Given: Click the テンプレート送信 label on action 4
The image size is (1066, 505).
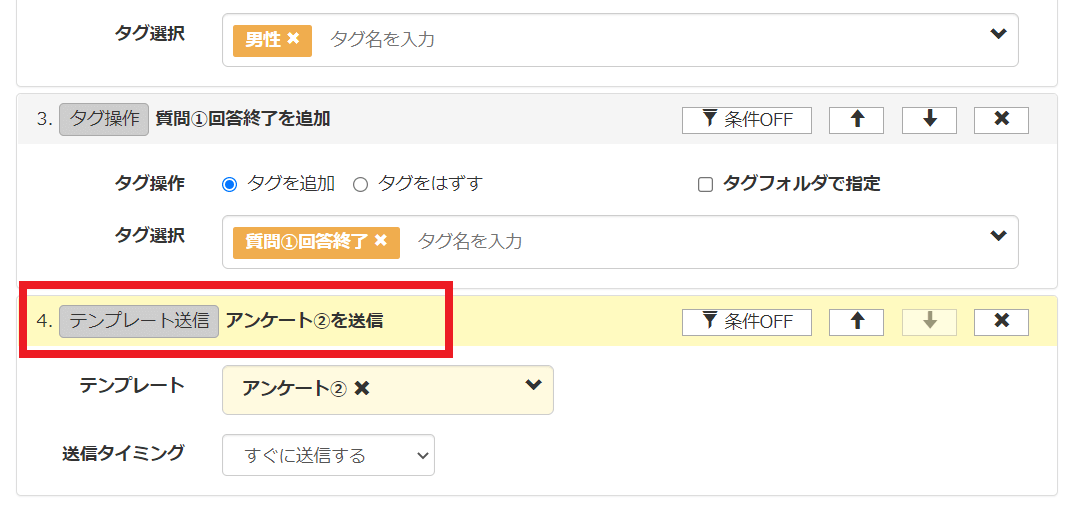Looking at the screenshot, I should click(139, 321).
